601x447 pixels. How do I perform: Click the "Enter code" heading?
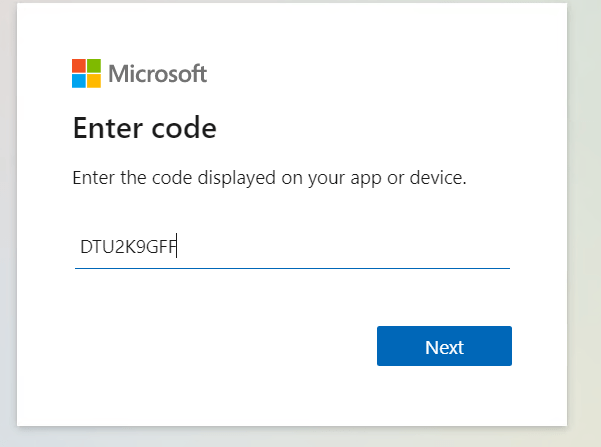(145, 128)
